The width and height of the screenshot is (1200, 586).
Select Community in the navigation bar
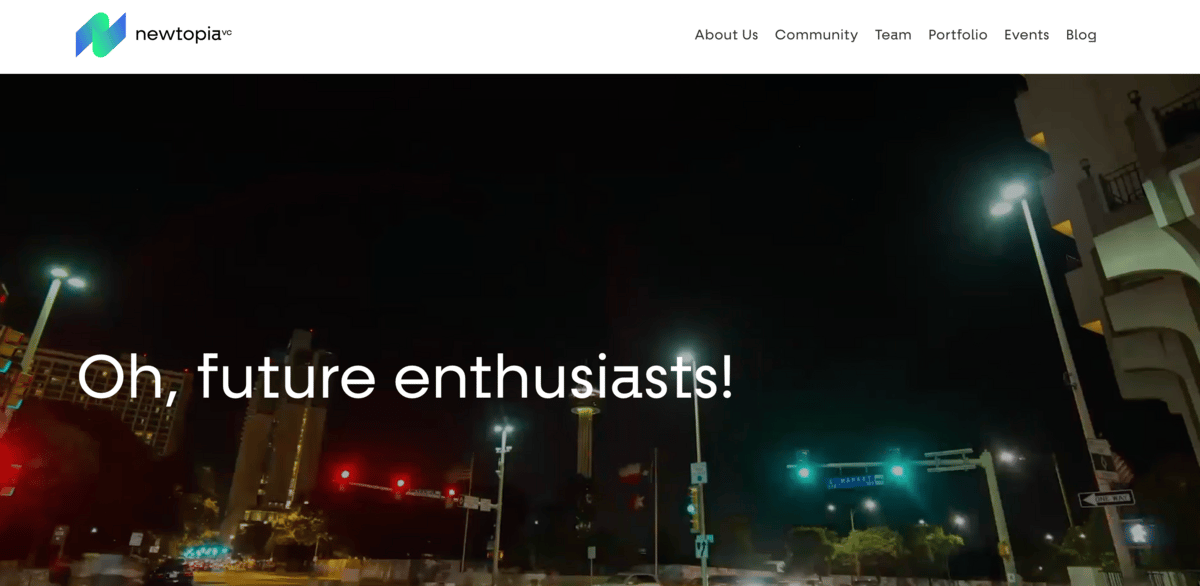[816, 35]
